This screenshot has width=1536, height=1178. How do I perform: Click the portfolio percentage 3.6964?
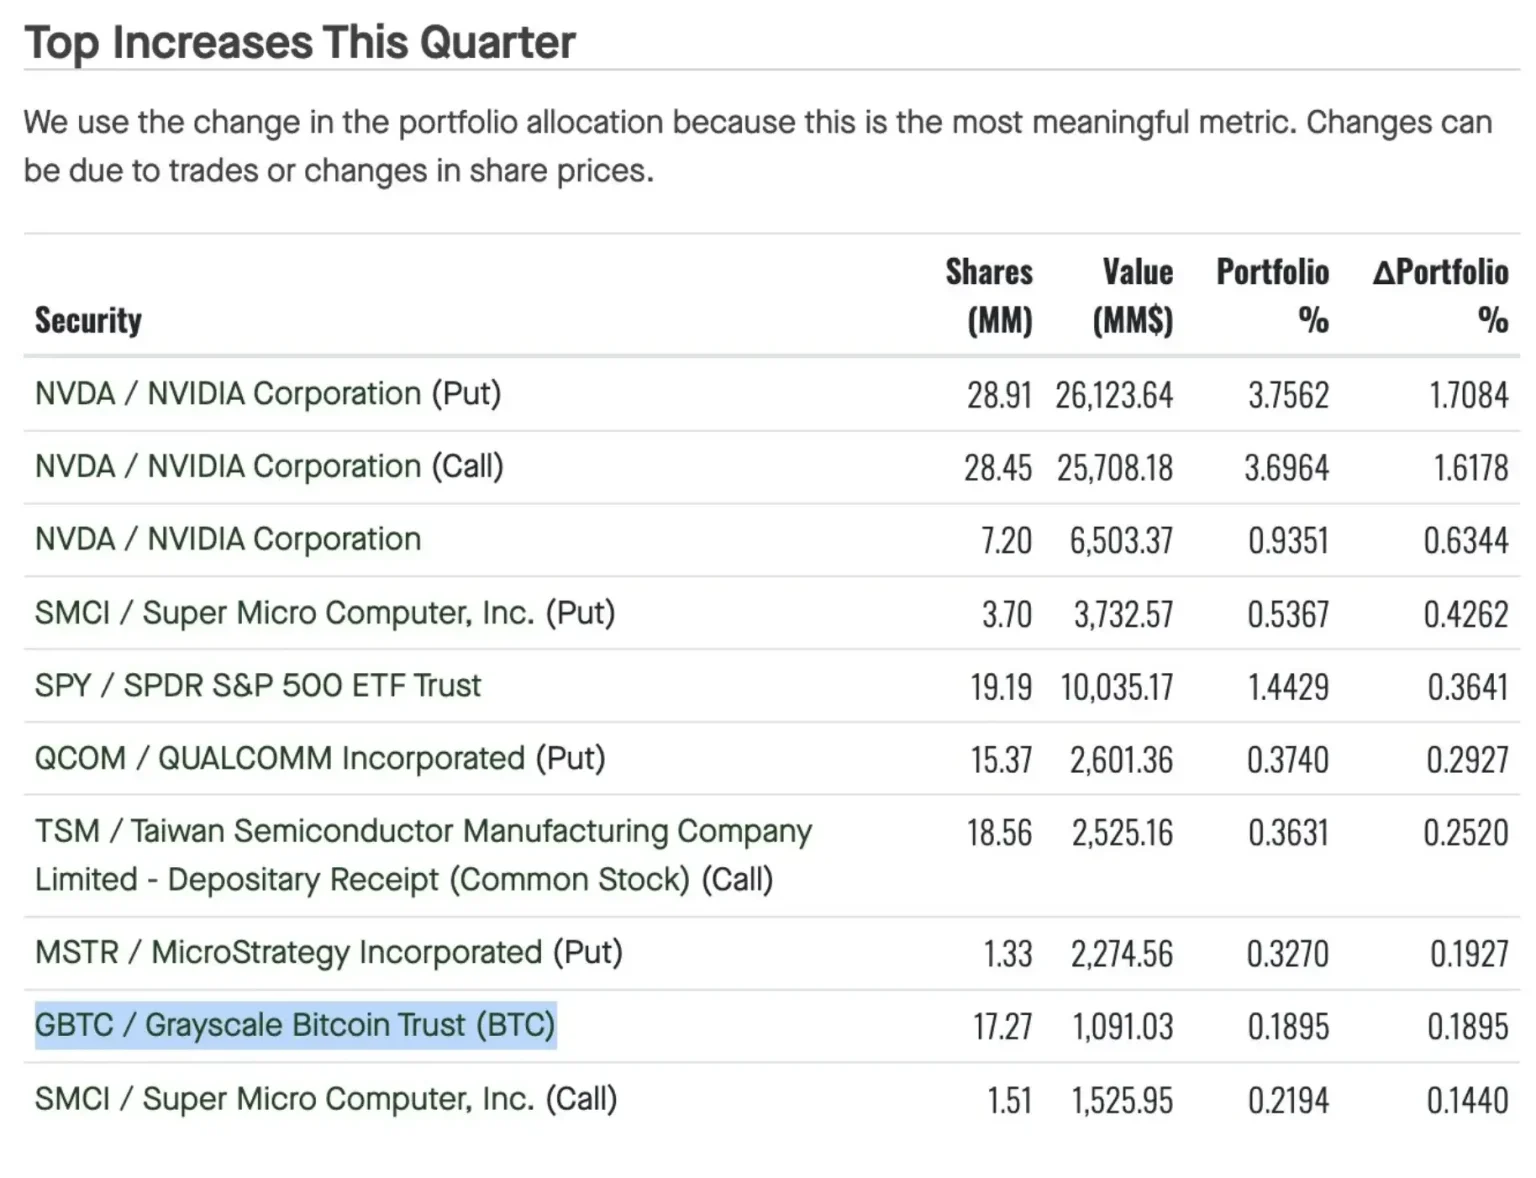click(x=1287, y=468)
